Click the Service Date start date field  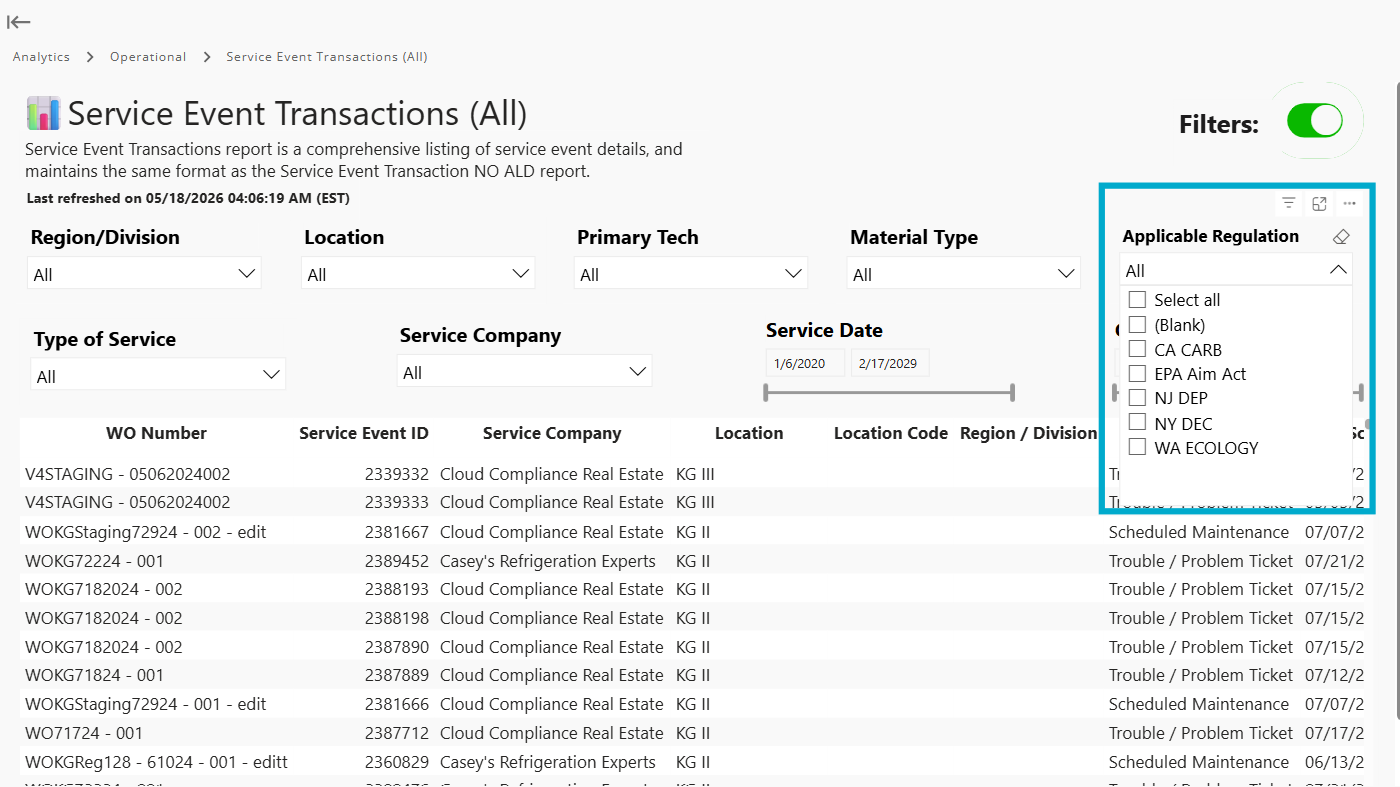click(x=805, y=363)
